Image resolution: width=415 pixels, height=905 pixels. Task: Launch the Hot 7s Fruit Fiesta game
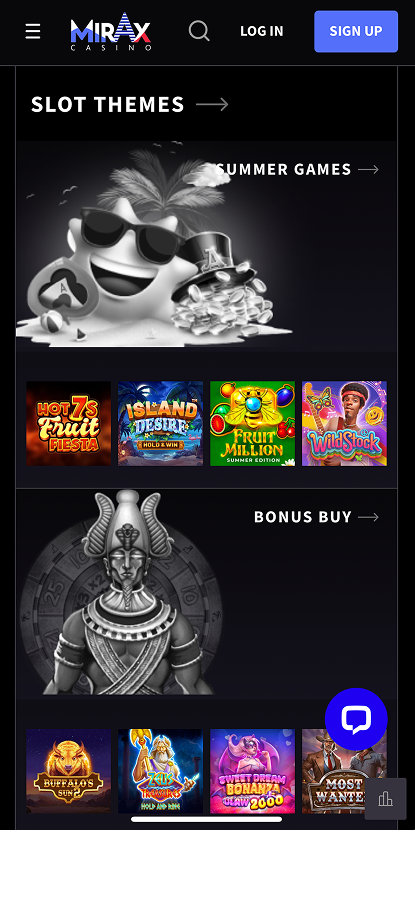click(x=69, y=424)
